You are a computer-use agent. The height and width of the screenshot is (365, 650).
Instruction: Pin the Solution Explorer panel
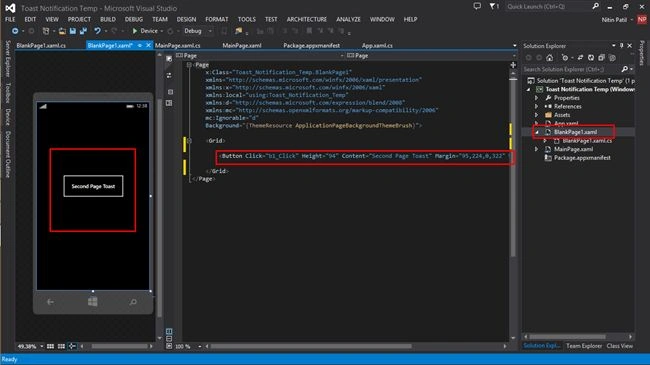coord(621,46)
